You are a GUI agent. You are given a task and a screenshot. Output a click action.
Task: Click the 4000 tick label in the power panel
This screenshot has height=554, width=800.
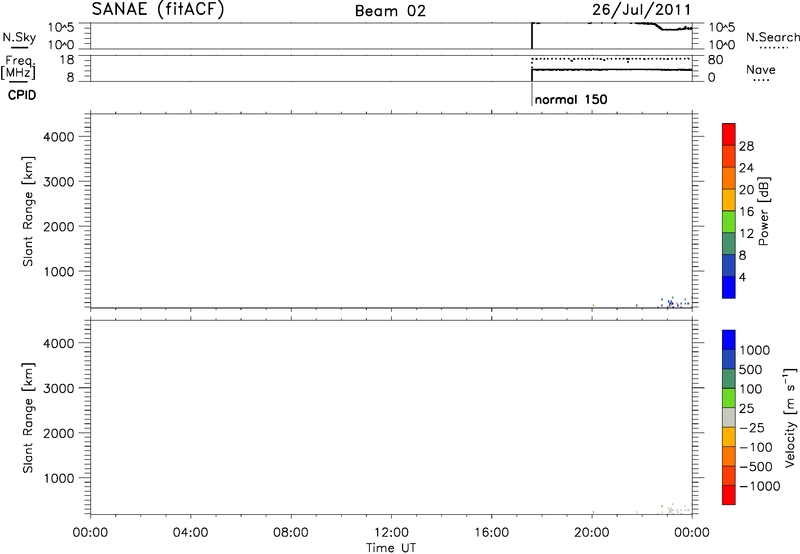pos(59,137)
